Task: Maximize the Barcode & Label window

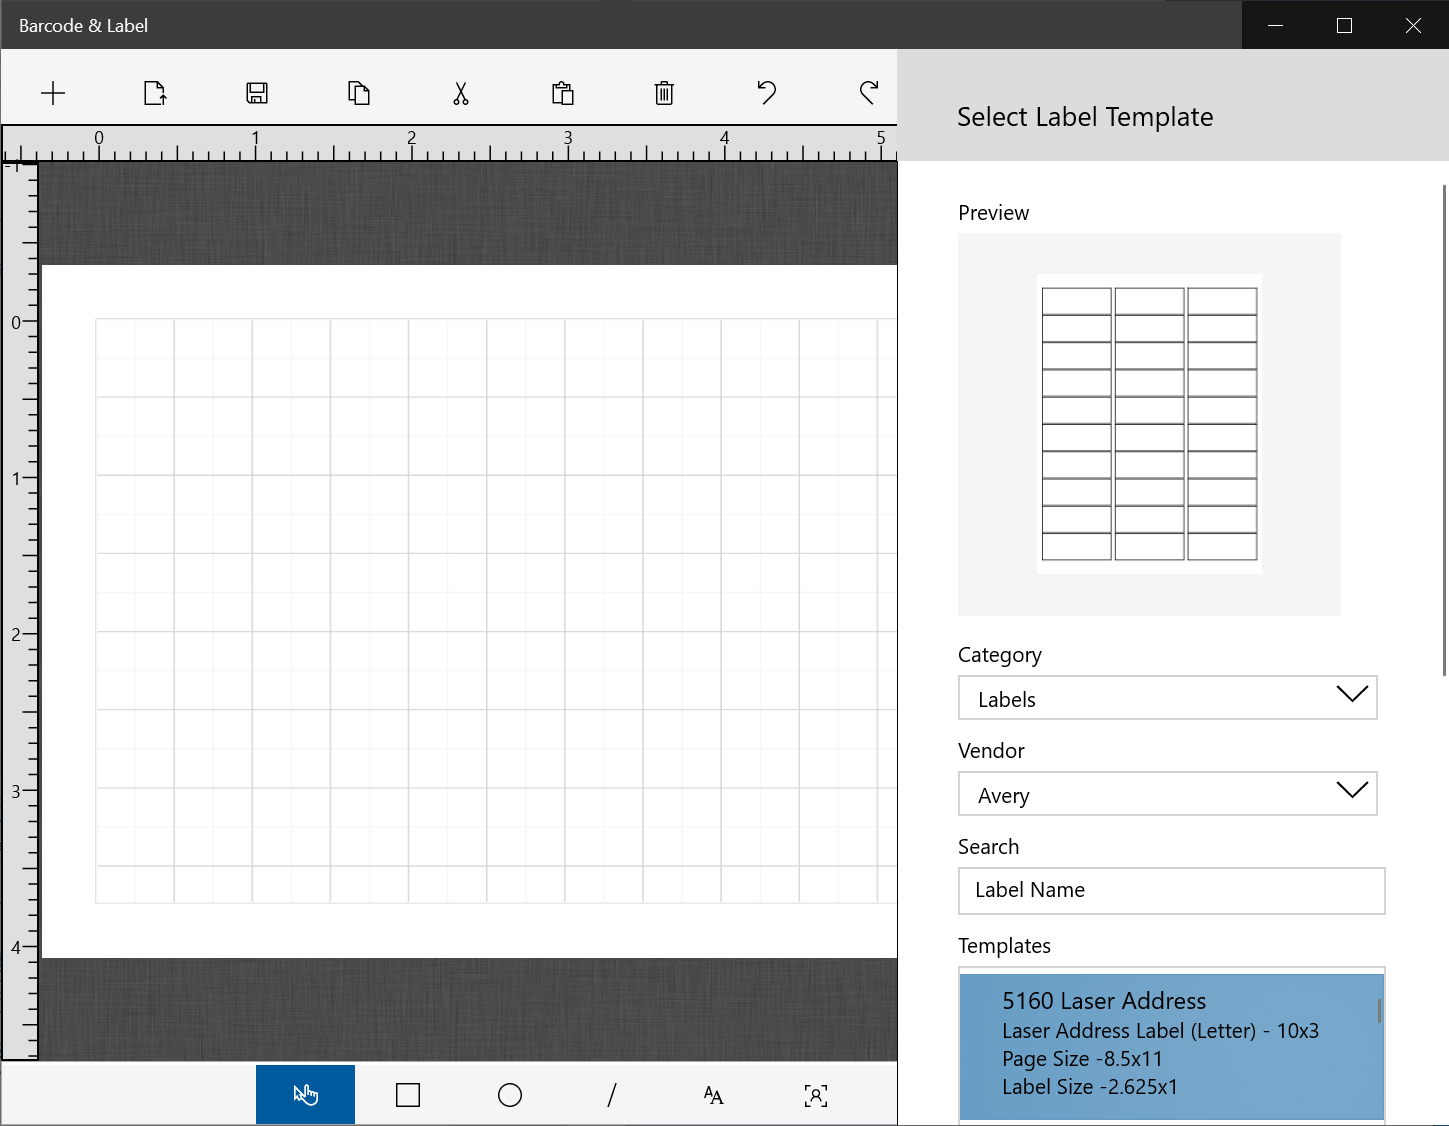Action: [x=1344, y=25]
